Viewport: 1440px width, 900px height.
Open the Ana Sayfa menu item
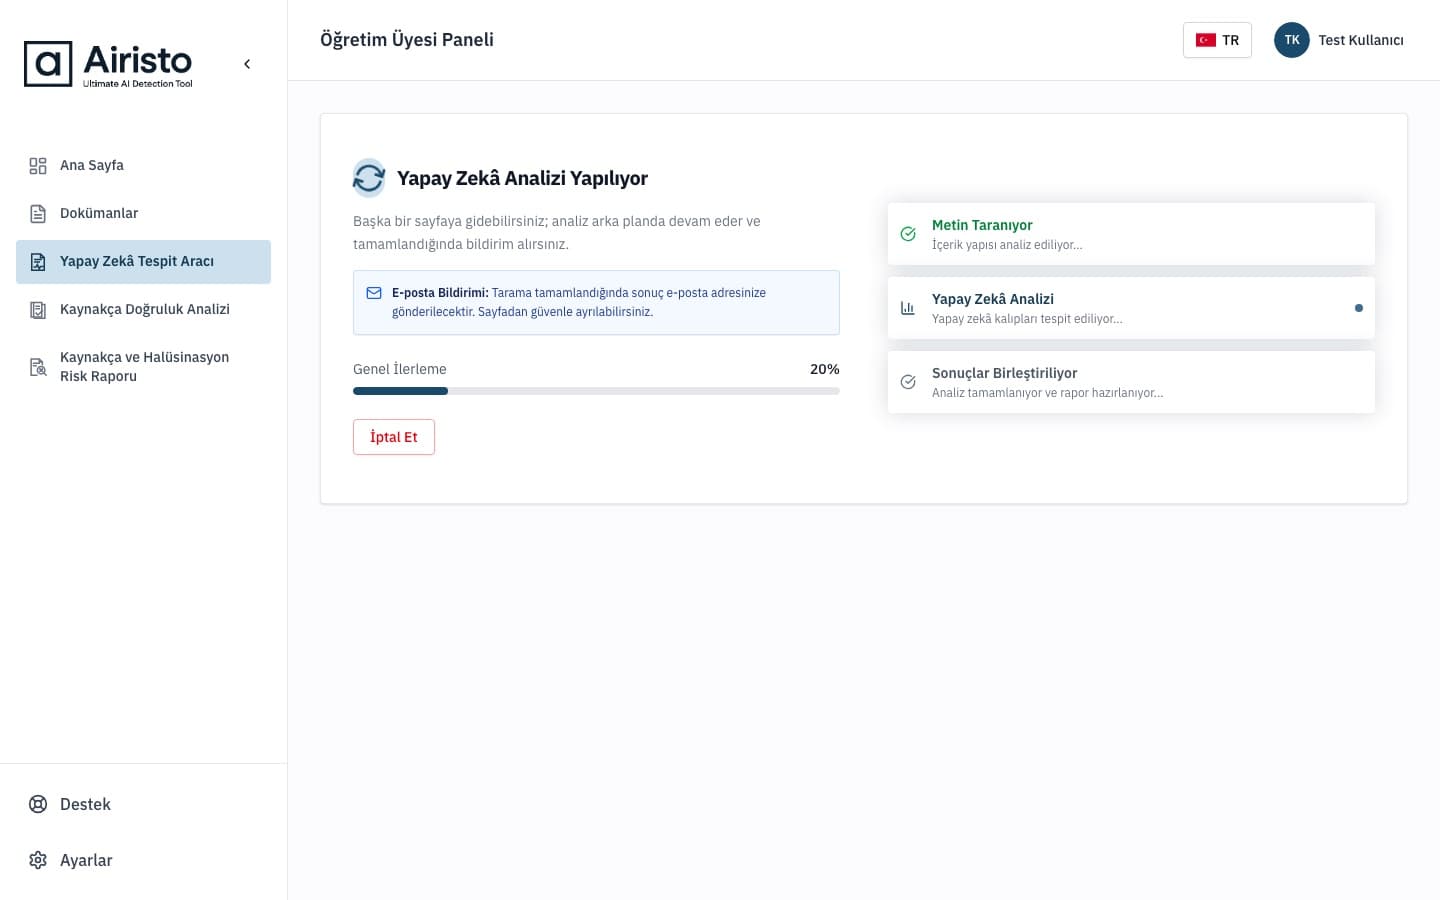pyautogui.click(x=143, y=166)
